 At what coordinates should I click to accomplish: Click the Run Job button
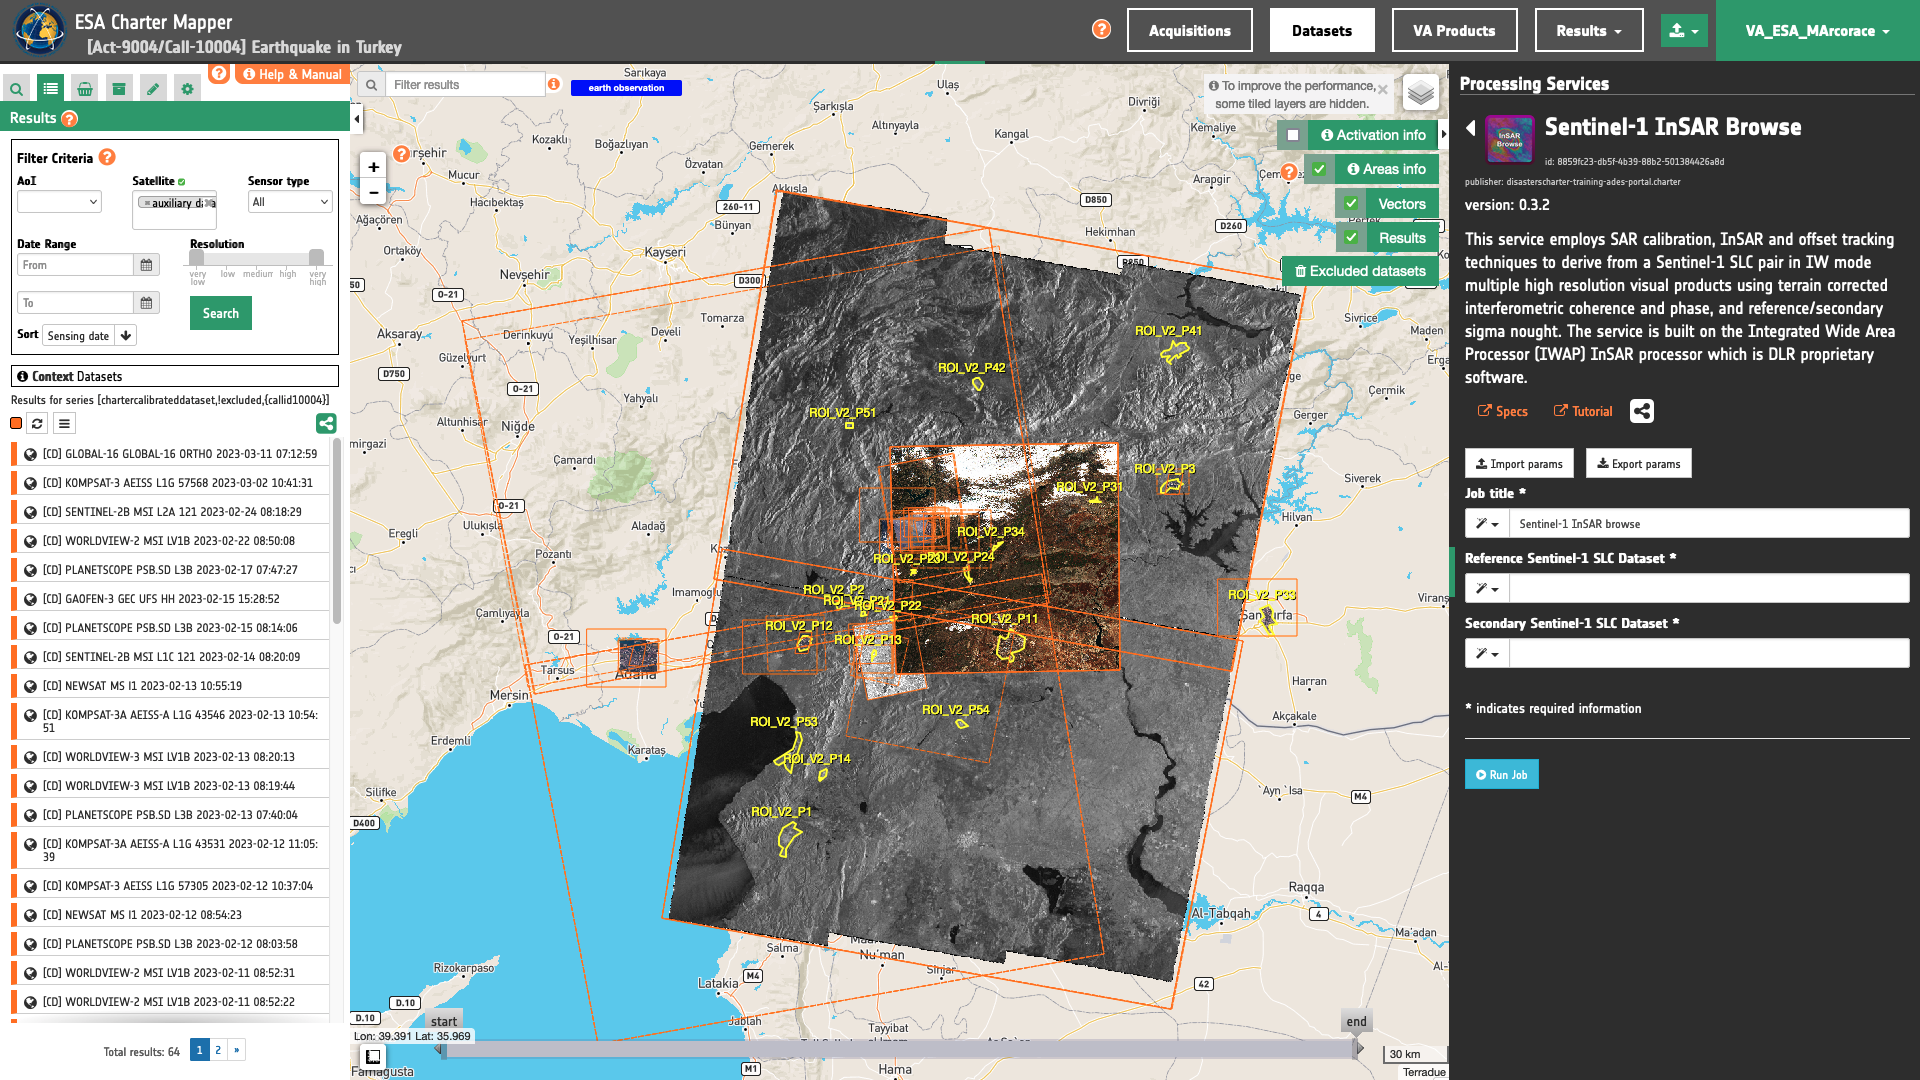[1502, 775]
